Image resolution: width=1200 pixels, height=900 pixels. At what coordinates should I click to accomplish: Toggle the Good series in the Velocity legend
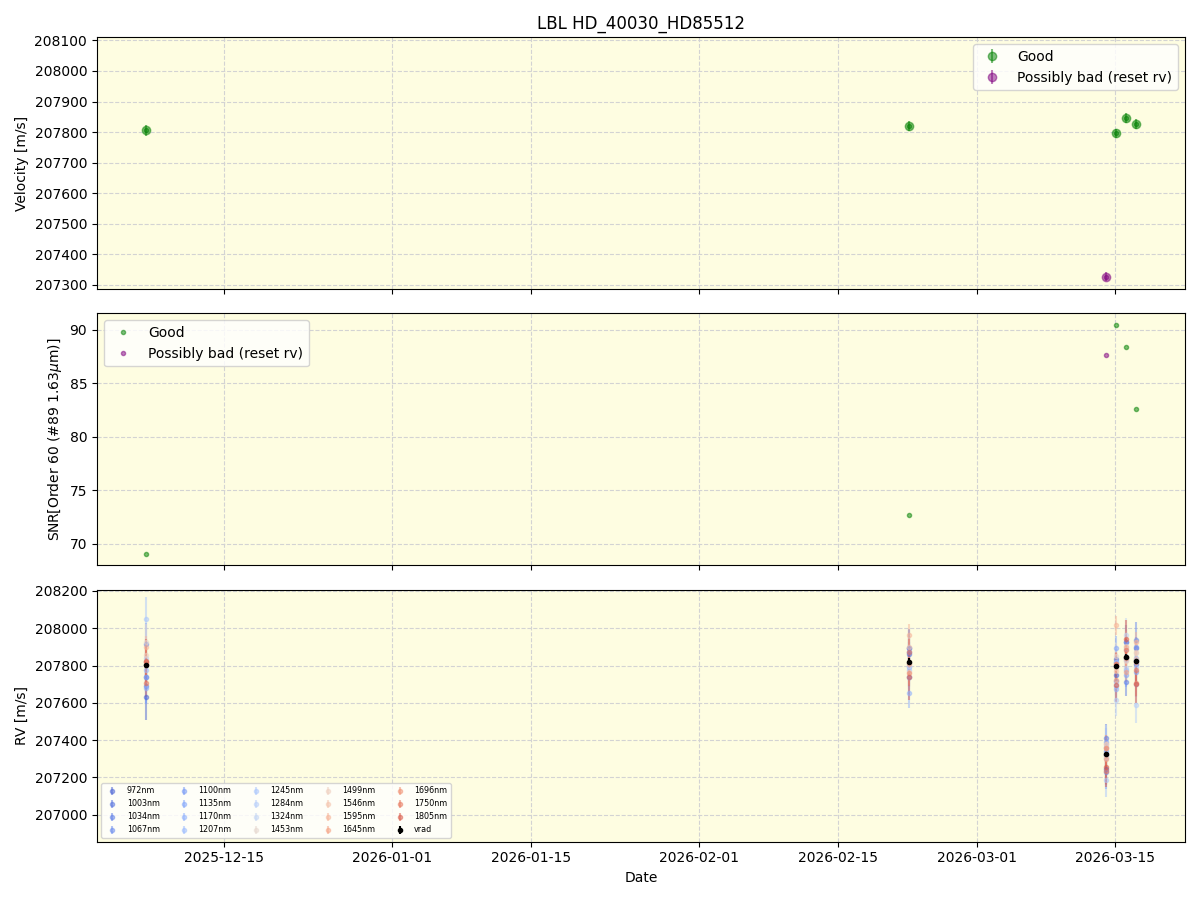[x=991, y=56]
